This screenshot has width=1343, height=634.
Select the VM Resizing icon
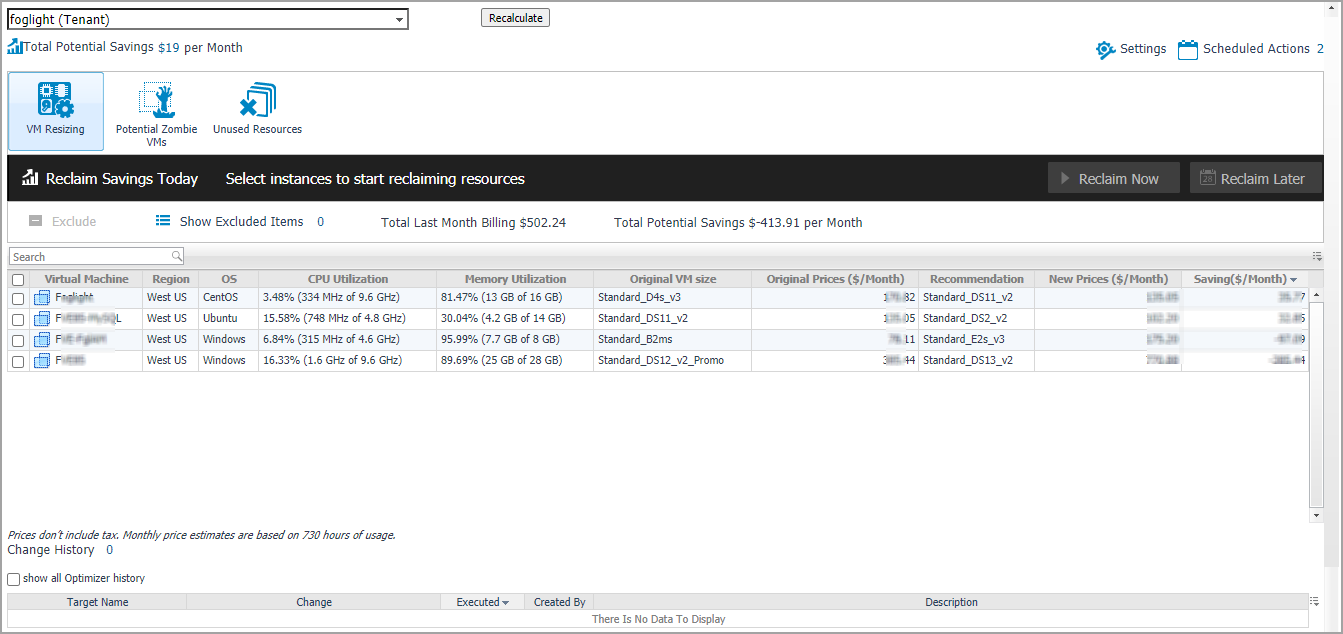pos(55,102)
